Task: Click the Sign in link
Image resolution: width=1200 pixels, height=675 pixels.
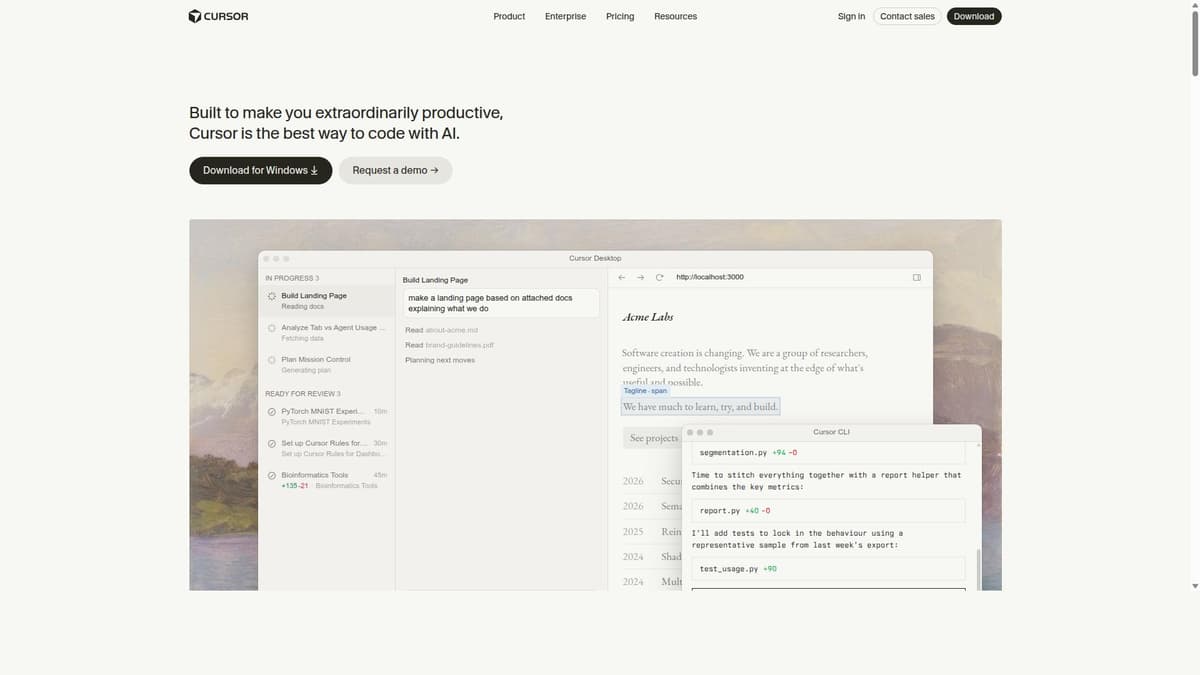Action: (x=851, y=16)
